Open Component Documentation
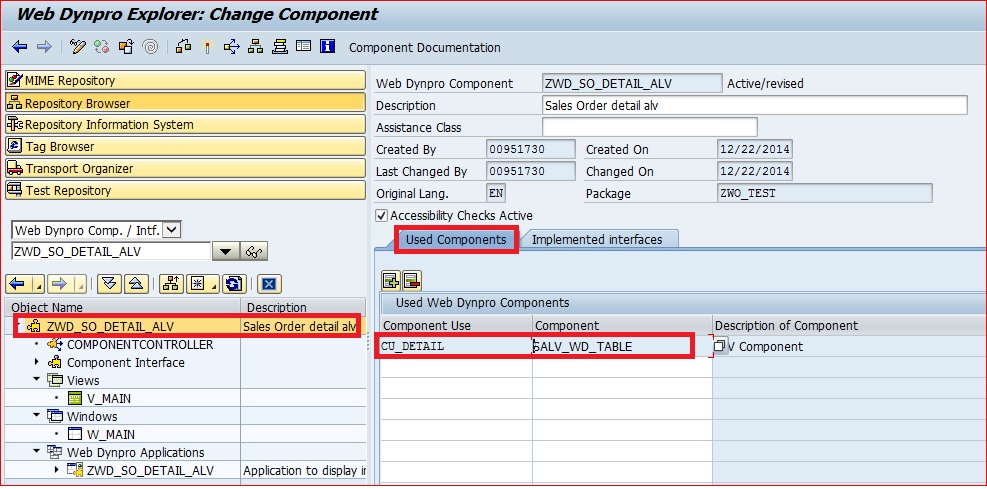This screenshot has height=489, width=987. 425,48
